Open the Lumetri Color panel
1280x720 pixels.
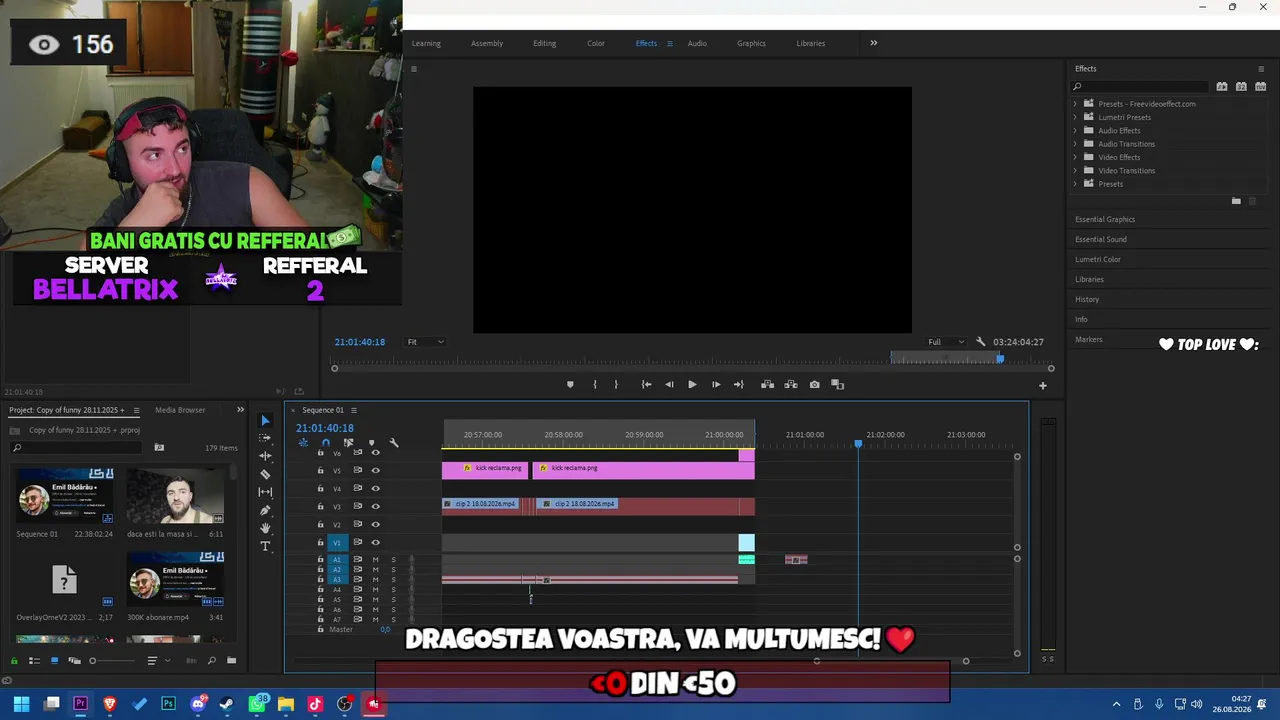coord(1098,260)
